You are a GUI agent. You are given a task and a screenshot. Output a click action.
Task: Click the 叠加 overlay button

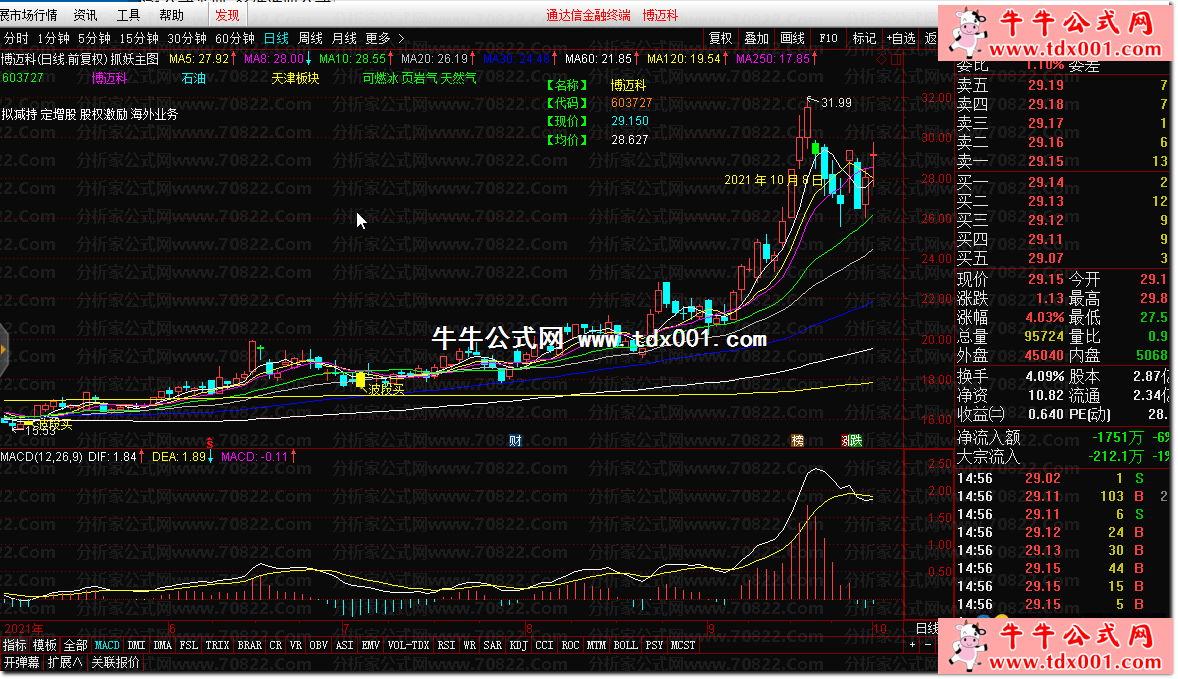[x=757, y=38]
